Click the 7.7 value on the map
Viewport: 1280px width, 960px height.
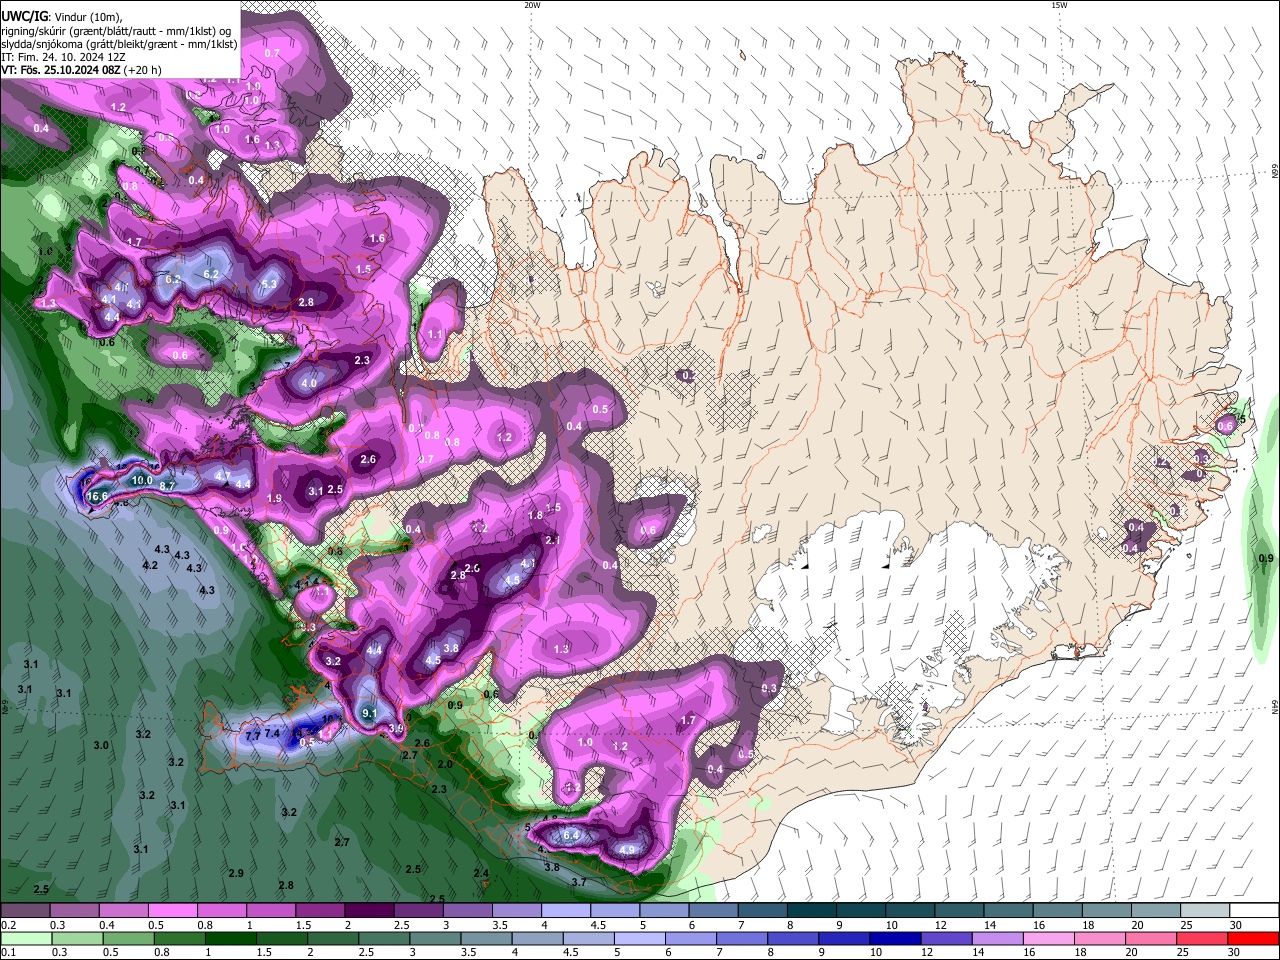(252, 735)
